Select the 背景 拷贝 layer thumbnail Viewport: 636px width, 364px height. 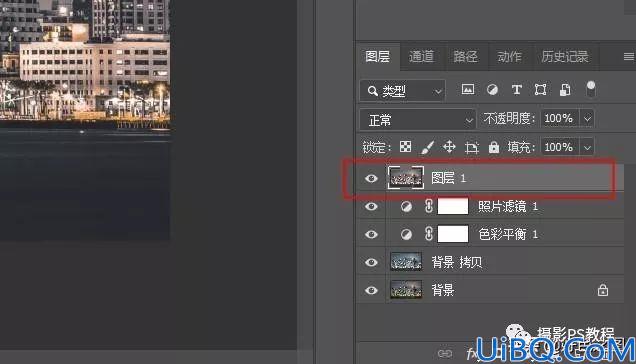coord(406,262)
